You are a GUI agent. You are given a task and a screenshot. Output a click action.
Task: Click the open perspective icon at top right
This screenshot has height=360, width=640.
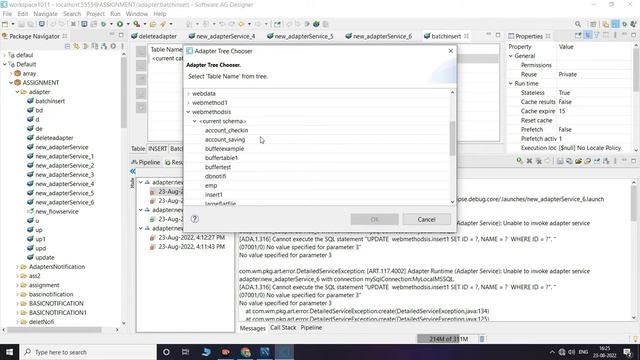(593, 24)
